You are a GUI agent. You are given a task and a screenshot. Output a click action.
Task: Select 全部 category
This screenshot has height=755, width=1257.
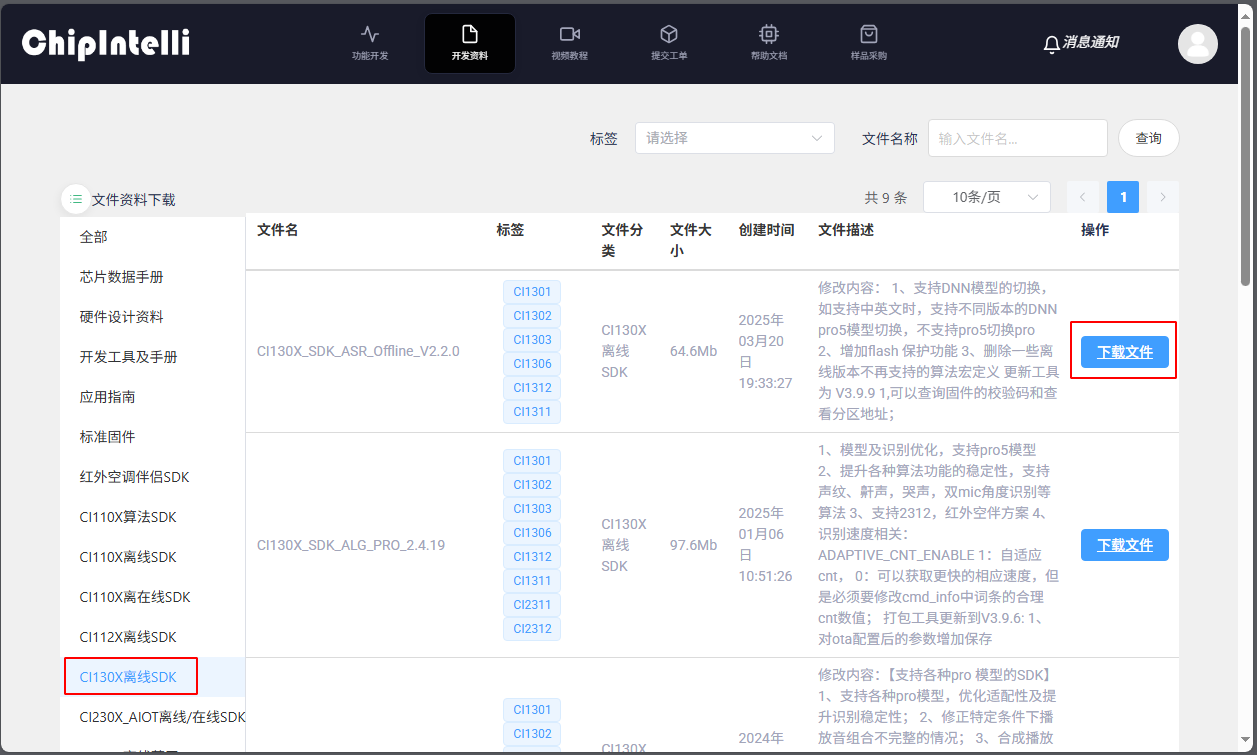pos(152,237)
